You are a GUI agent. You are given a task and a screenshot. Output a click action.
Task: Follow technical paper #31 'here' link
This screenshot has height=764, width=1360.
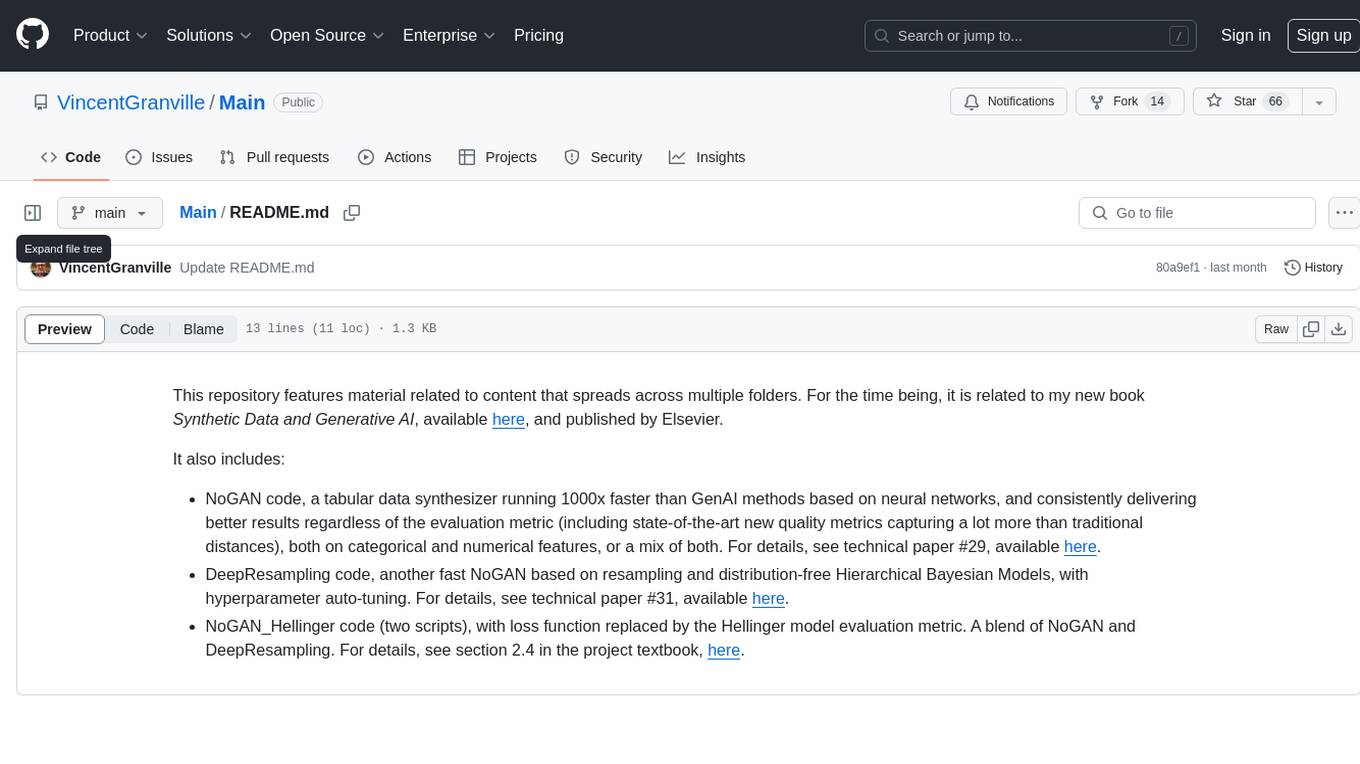tap(768, 598)
